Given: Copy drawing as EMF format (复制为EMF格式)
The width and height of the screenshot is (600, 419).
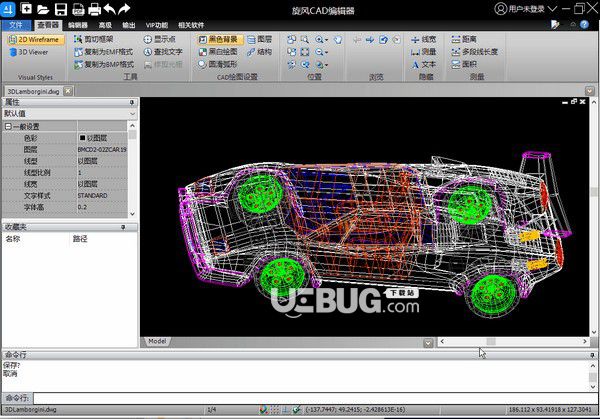Looking at the screenshot, I should [104, 52].
